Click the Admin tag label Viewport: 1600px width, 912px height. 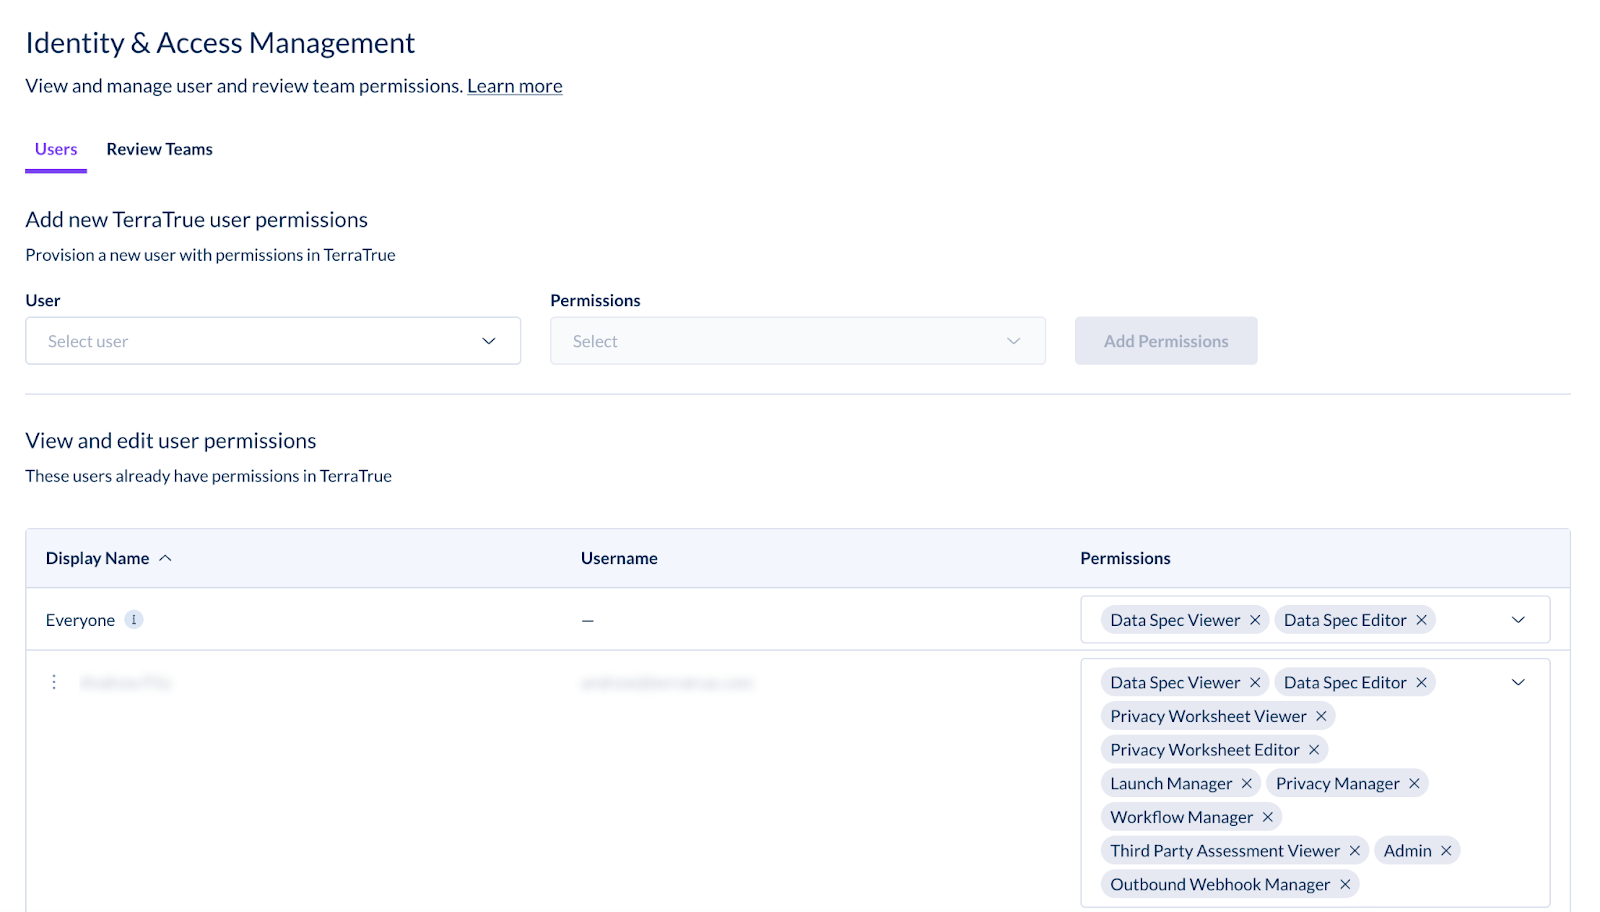(1408, 851)
